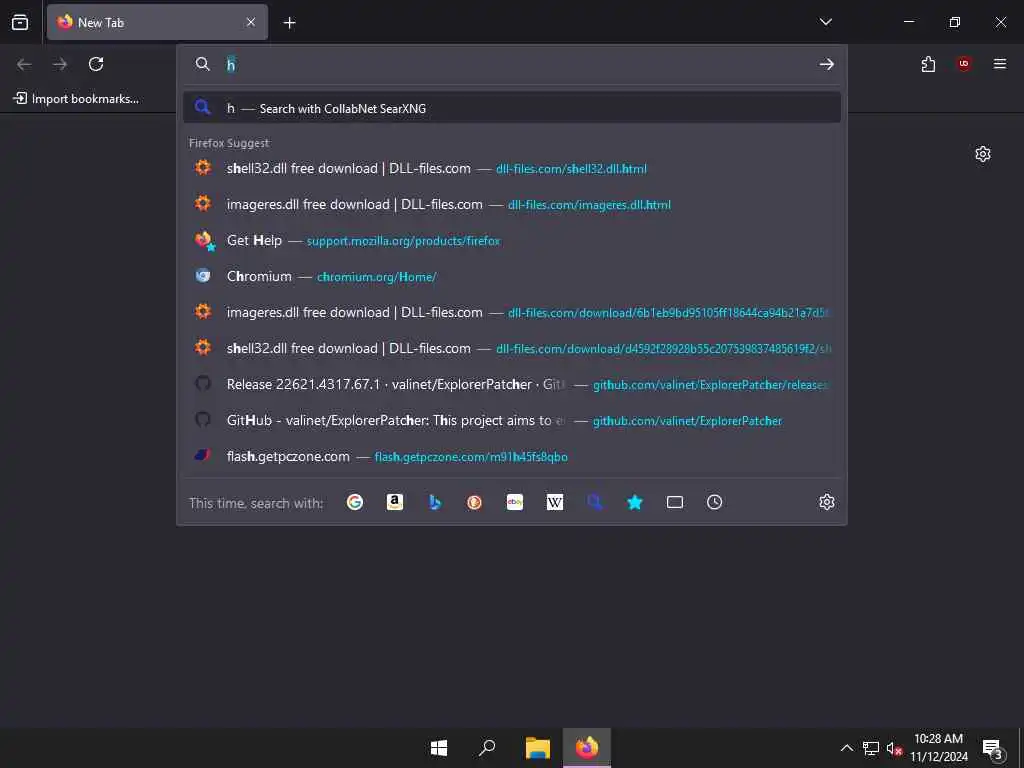Search this time with Google
Image resolution: width=1024 pixels, height=768 pixels.
(x=355, y=502)
